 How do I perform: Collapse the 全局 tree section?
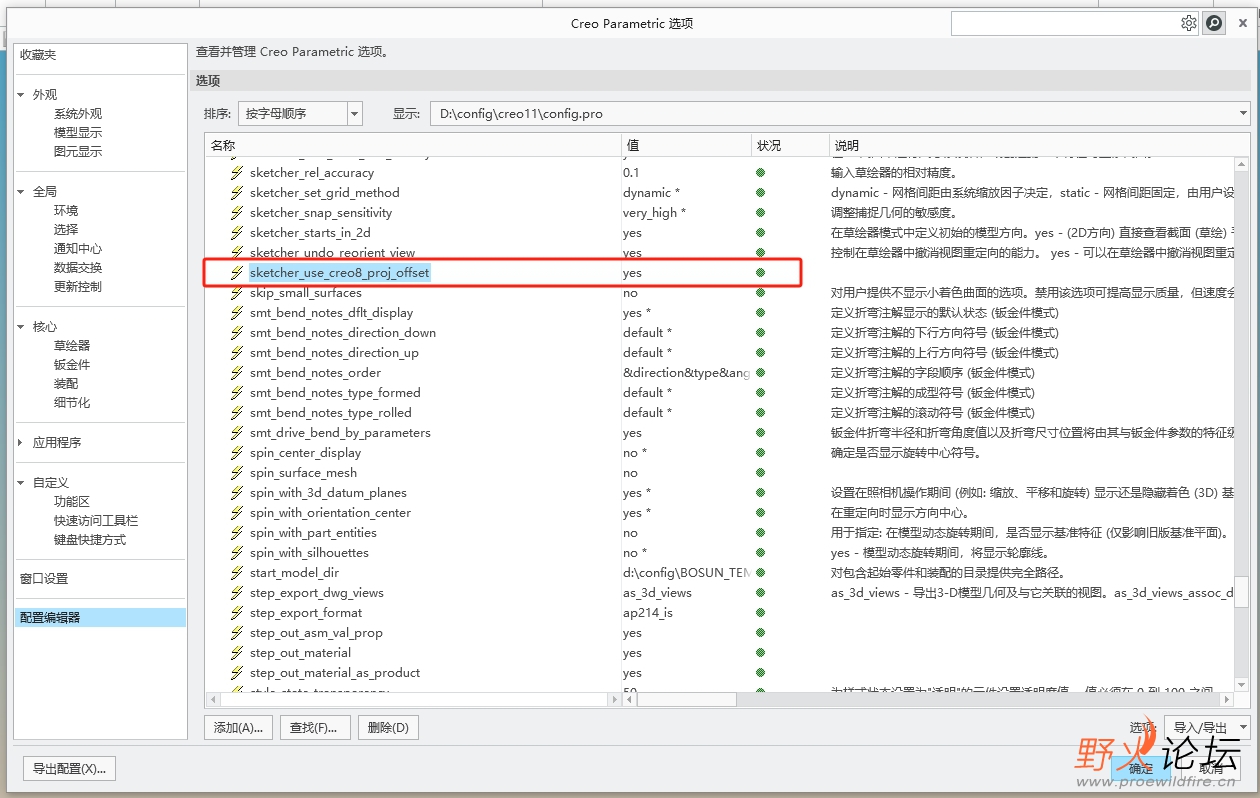point(20,192)
